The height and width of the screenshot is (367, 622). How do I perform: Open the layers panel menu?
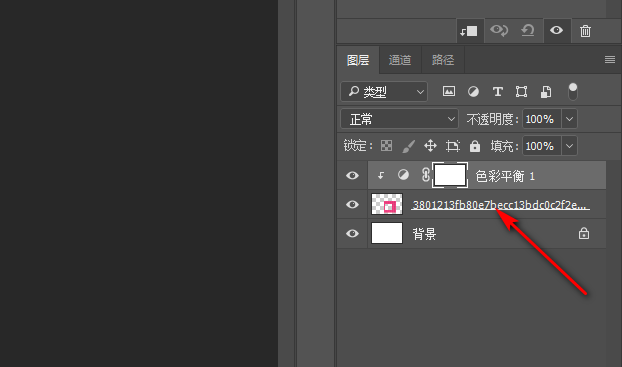[x=610, y=60]
